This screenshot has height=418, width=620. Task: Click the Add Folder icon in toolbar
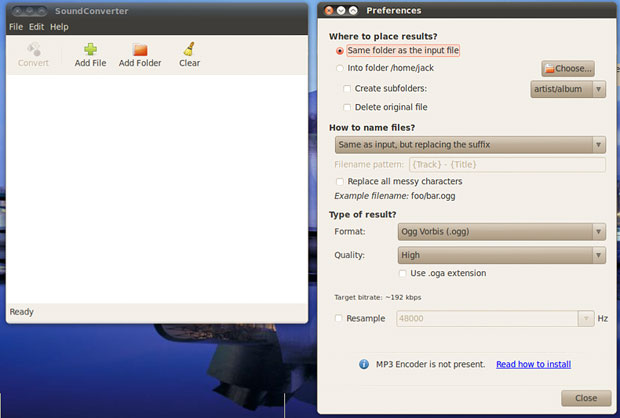(140, 50)
